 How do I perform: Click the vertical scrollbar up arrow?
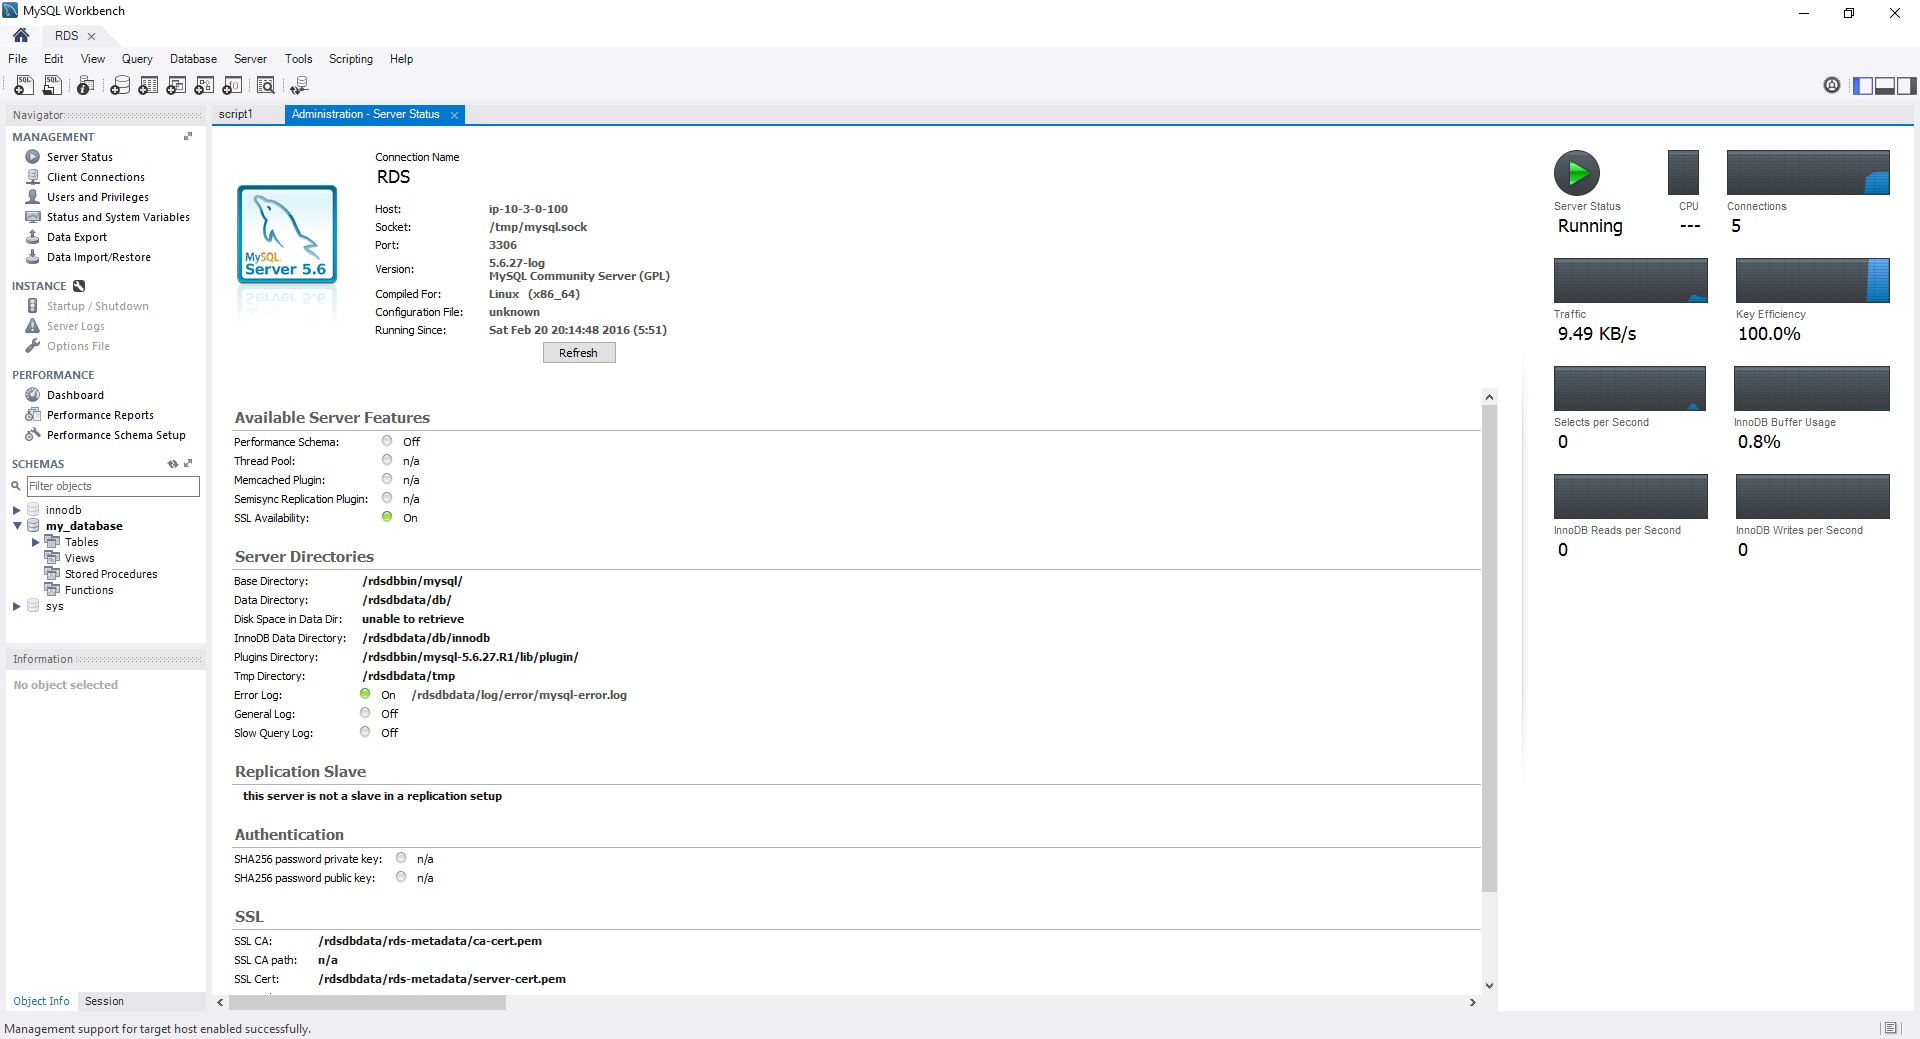tap(1489, 397)
